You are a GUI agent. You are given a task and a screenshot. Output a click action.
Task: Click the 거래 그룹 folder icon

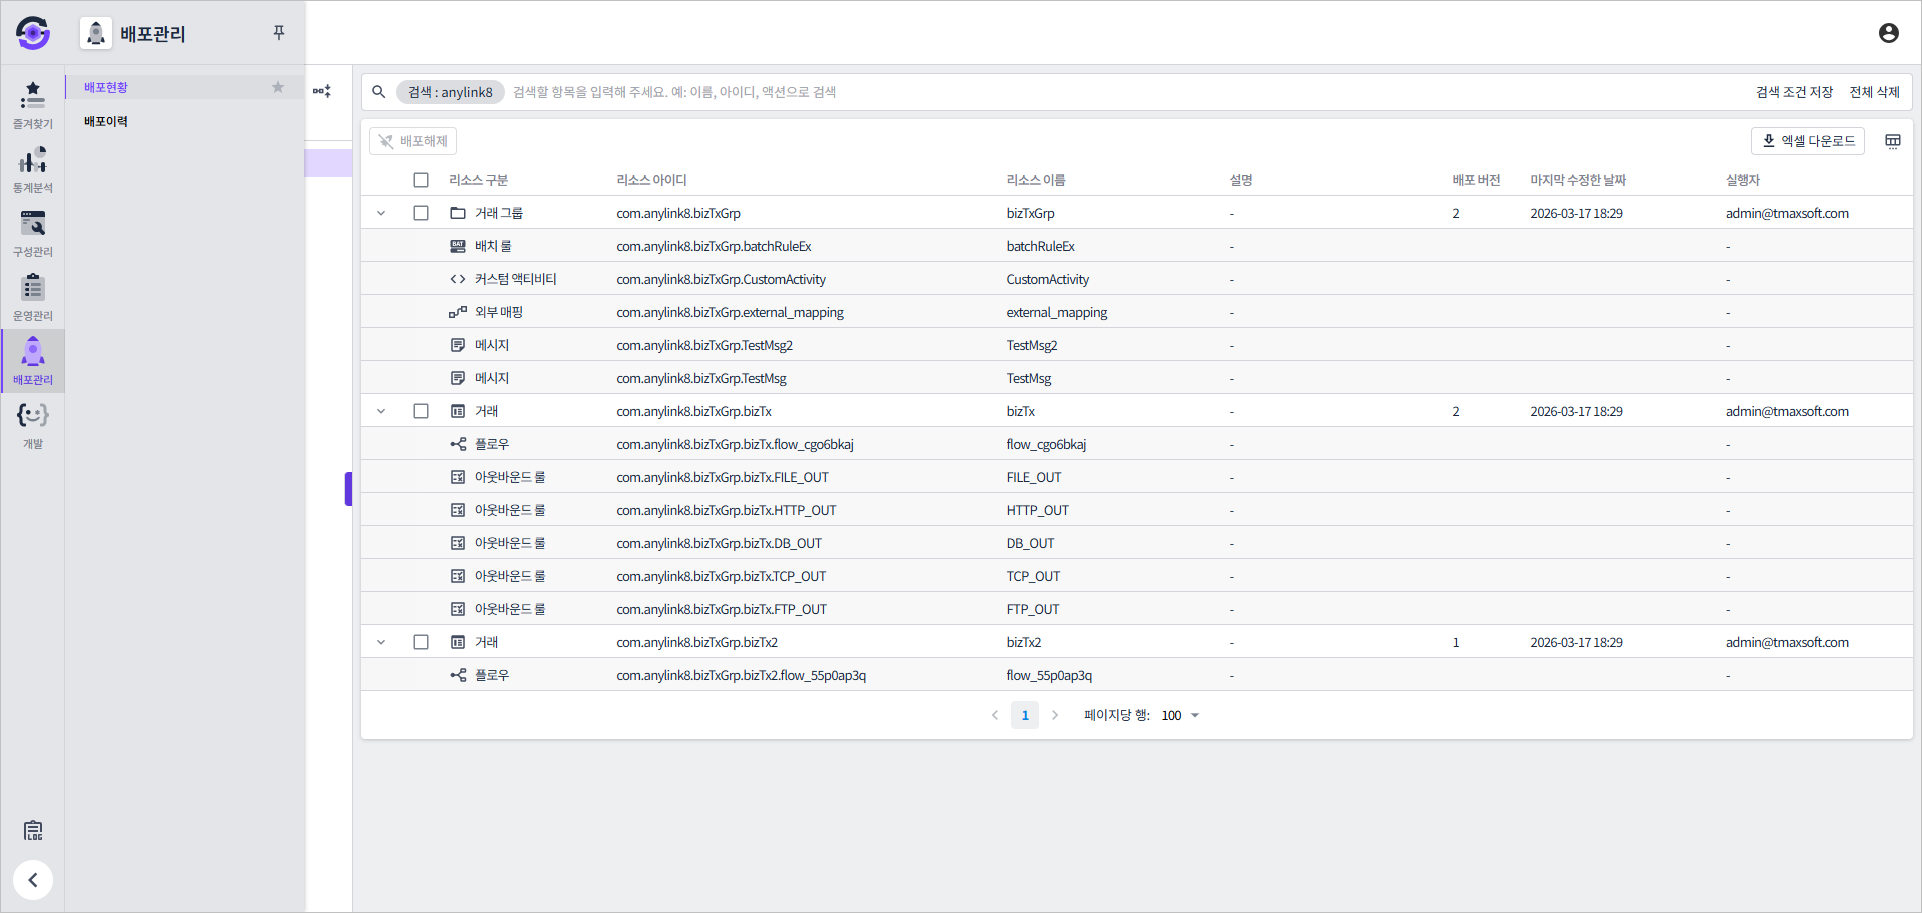(x=458, y=213)
